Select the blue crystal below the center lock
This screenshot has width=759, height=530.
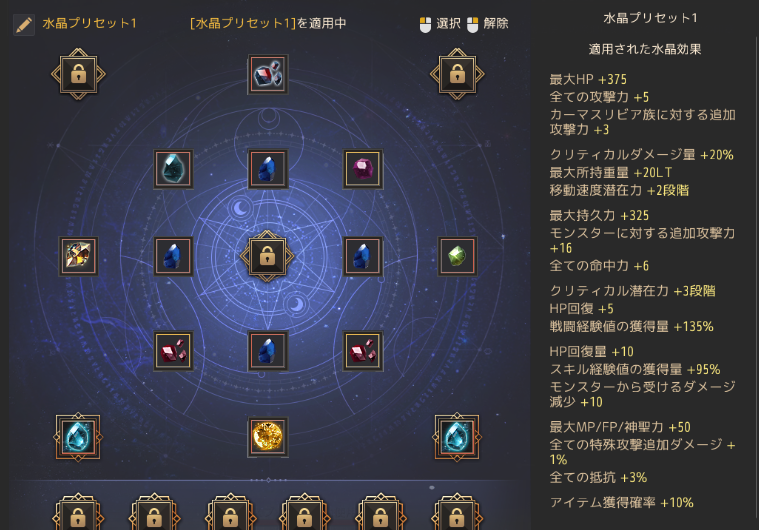click(268, 351)
